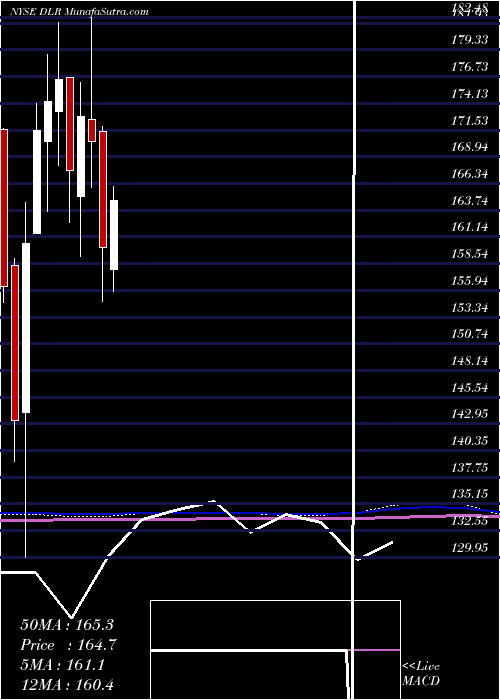Screen dimensions: 500x700
Task: Select the 155.94 price axis label
Action: click(468, 281)
